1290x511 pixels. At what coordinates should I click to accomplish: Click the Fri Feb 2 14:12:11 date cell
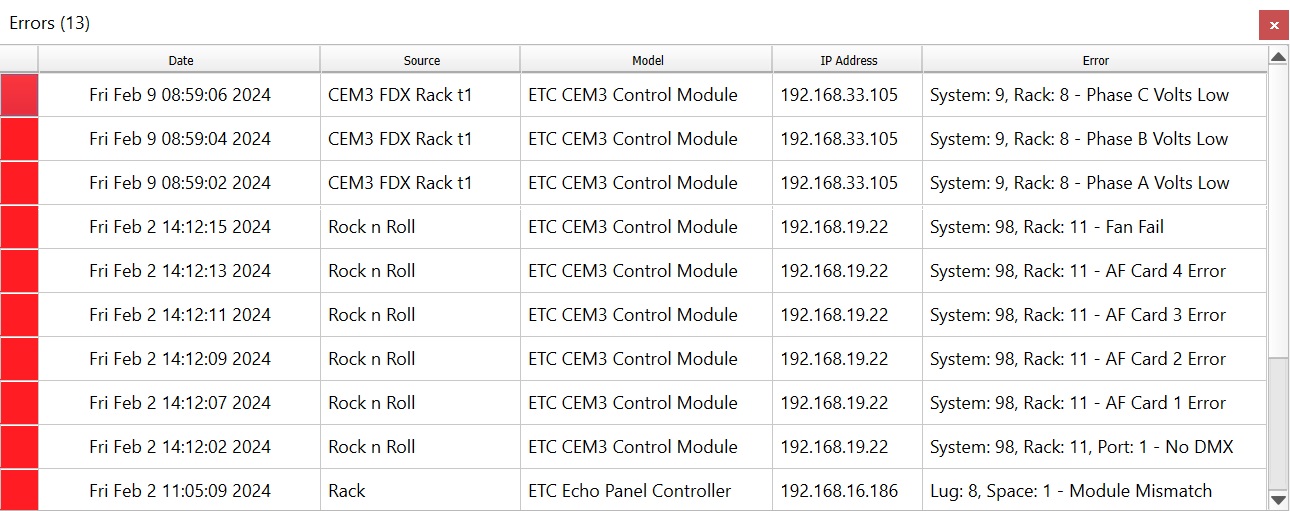point(180,315)
